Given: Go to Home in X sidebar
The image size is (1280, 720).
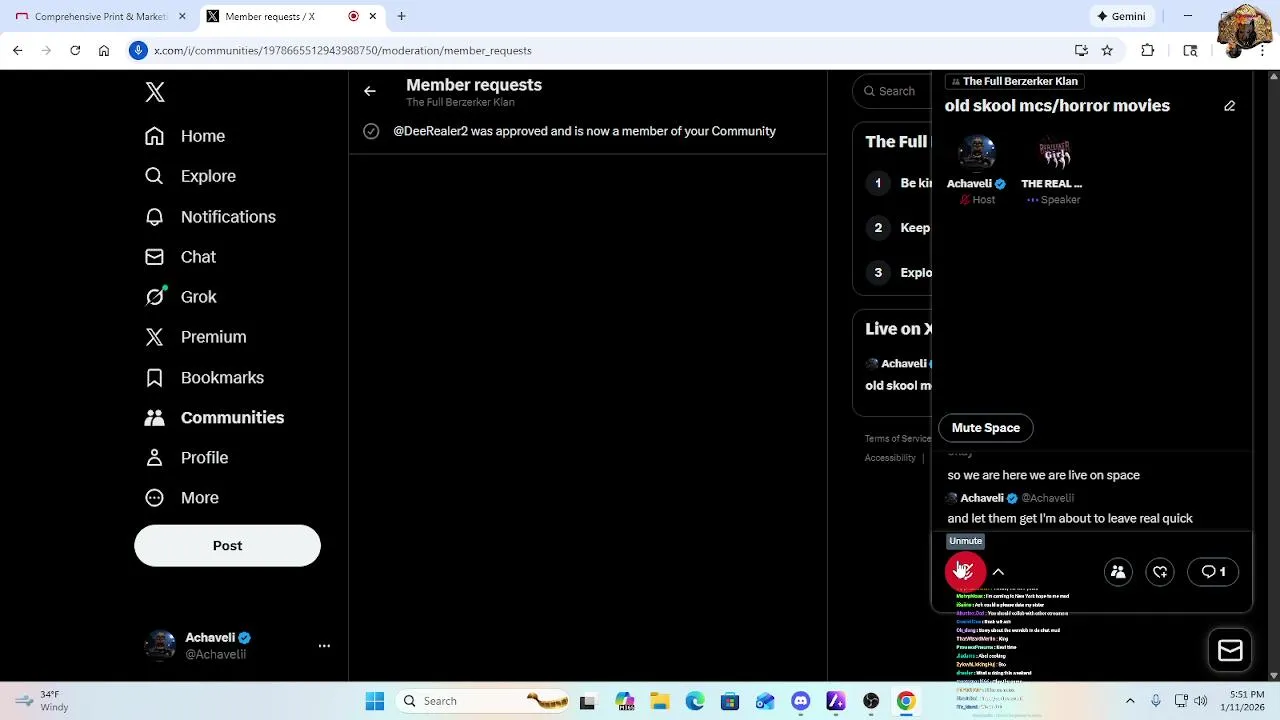Looking at the screenshot, I should point(185,136).
